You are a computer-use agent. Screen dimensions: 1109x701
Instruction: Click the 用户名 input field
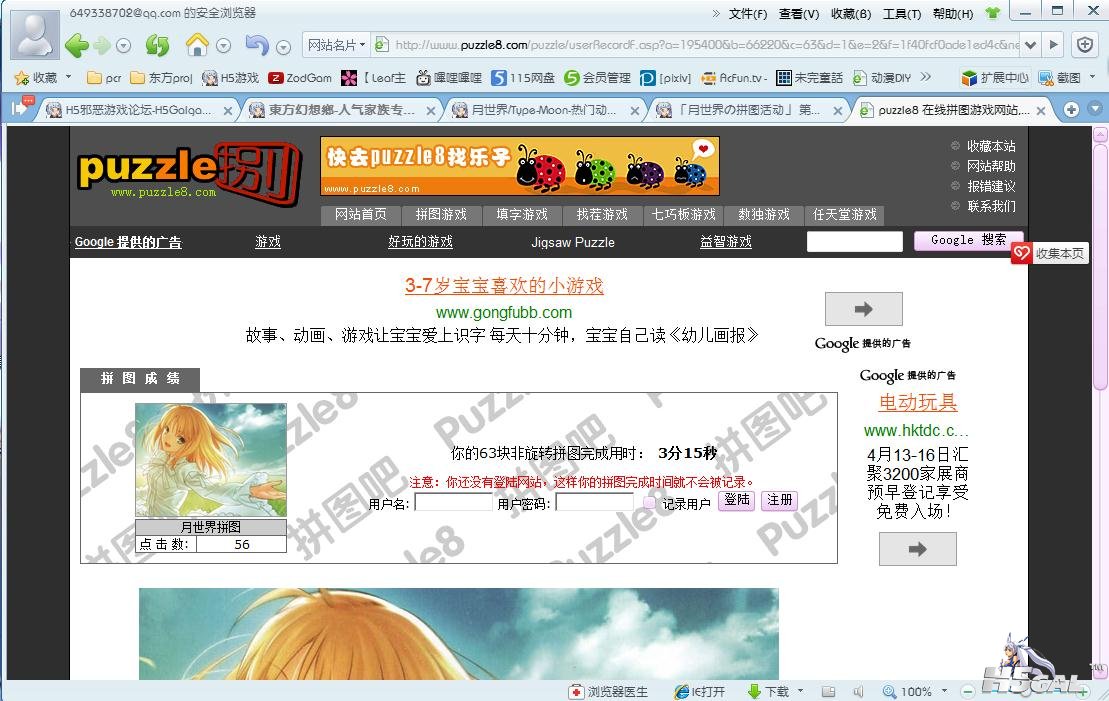tap(453, 503)
